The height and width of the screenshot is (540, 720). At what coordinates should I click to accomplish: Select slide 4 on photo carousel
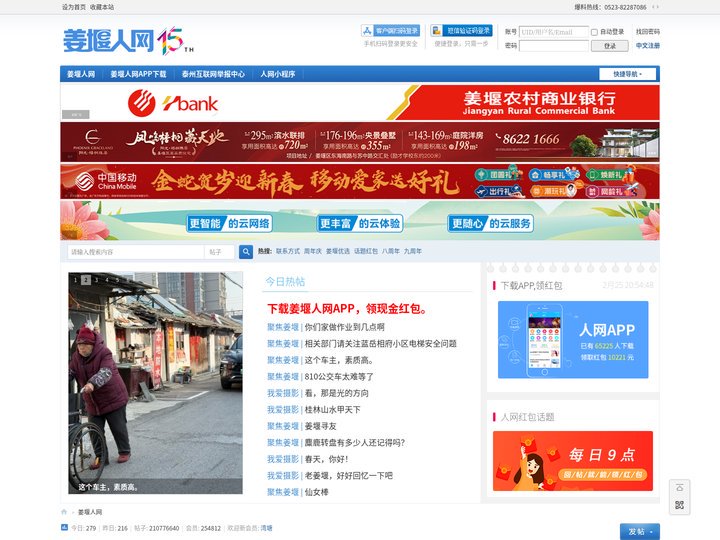tap(107, 280)
